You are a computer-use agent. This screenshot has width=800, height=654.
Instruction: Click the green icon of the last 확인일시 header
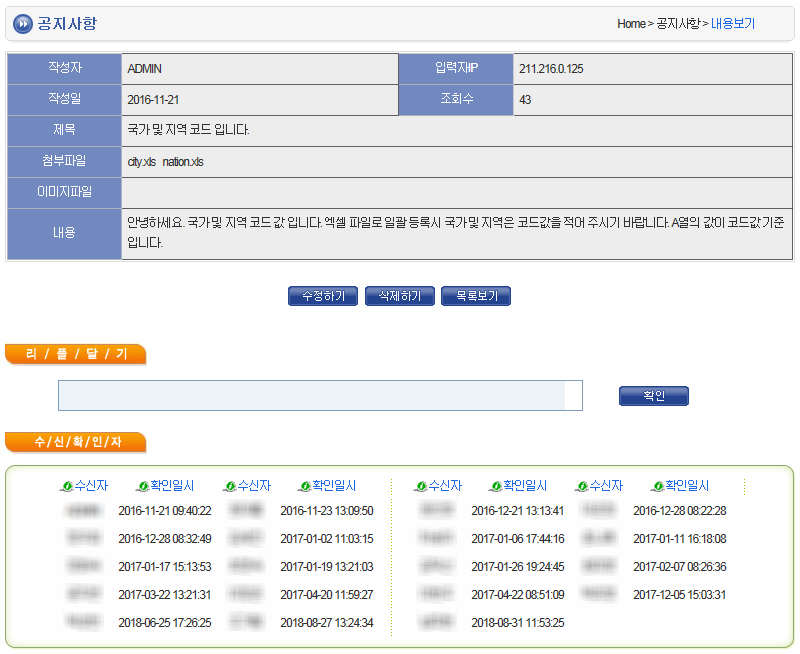(658, 487)
